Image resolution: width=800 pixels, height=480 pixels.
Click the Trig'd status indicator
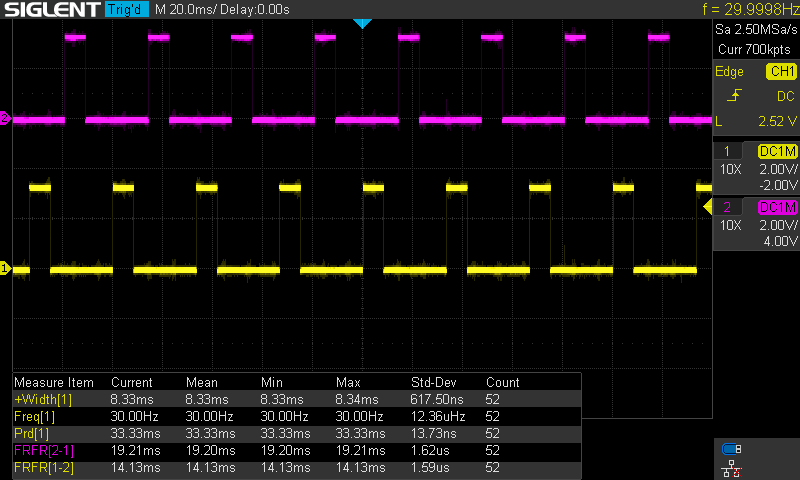click(x=126, y=9)
